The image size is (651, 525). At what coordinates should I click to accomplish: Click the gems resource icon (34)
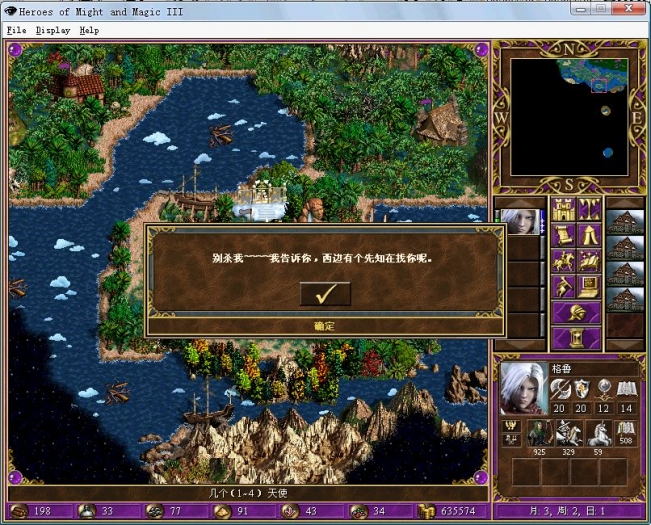(x=358, y=511)
